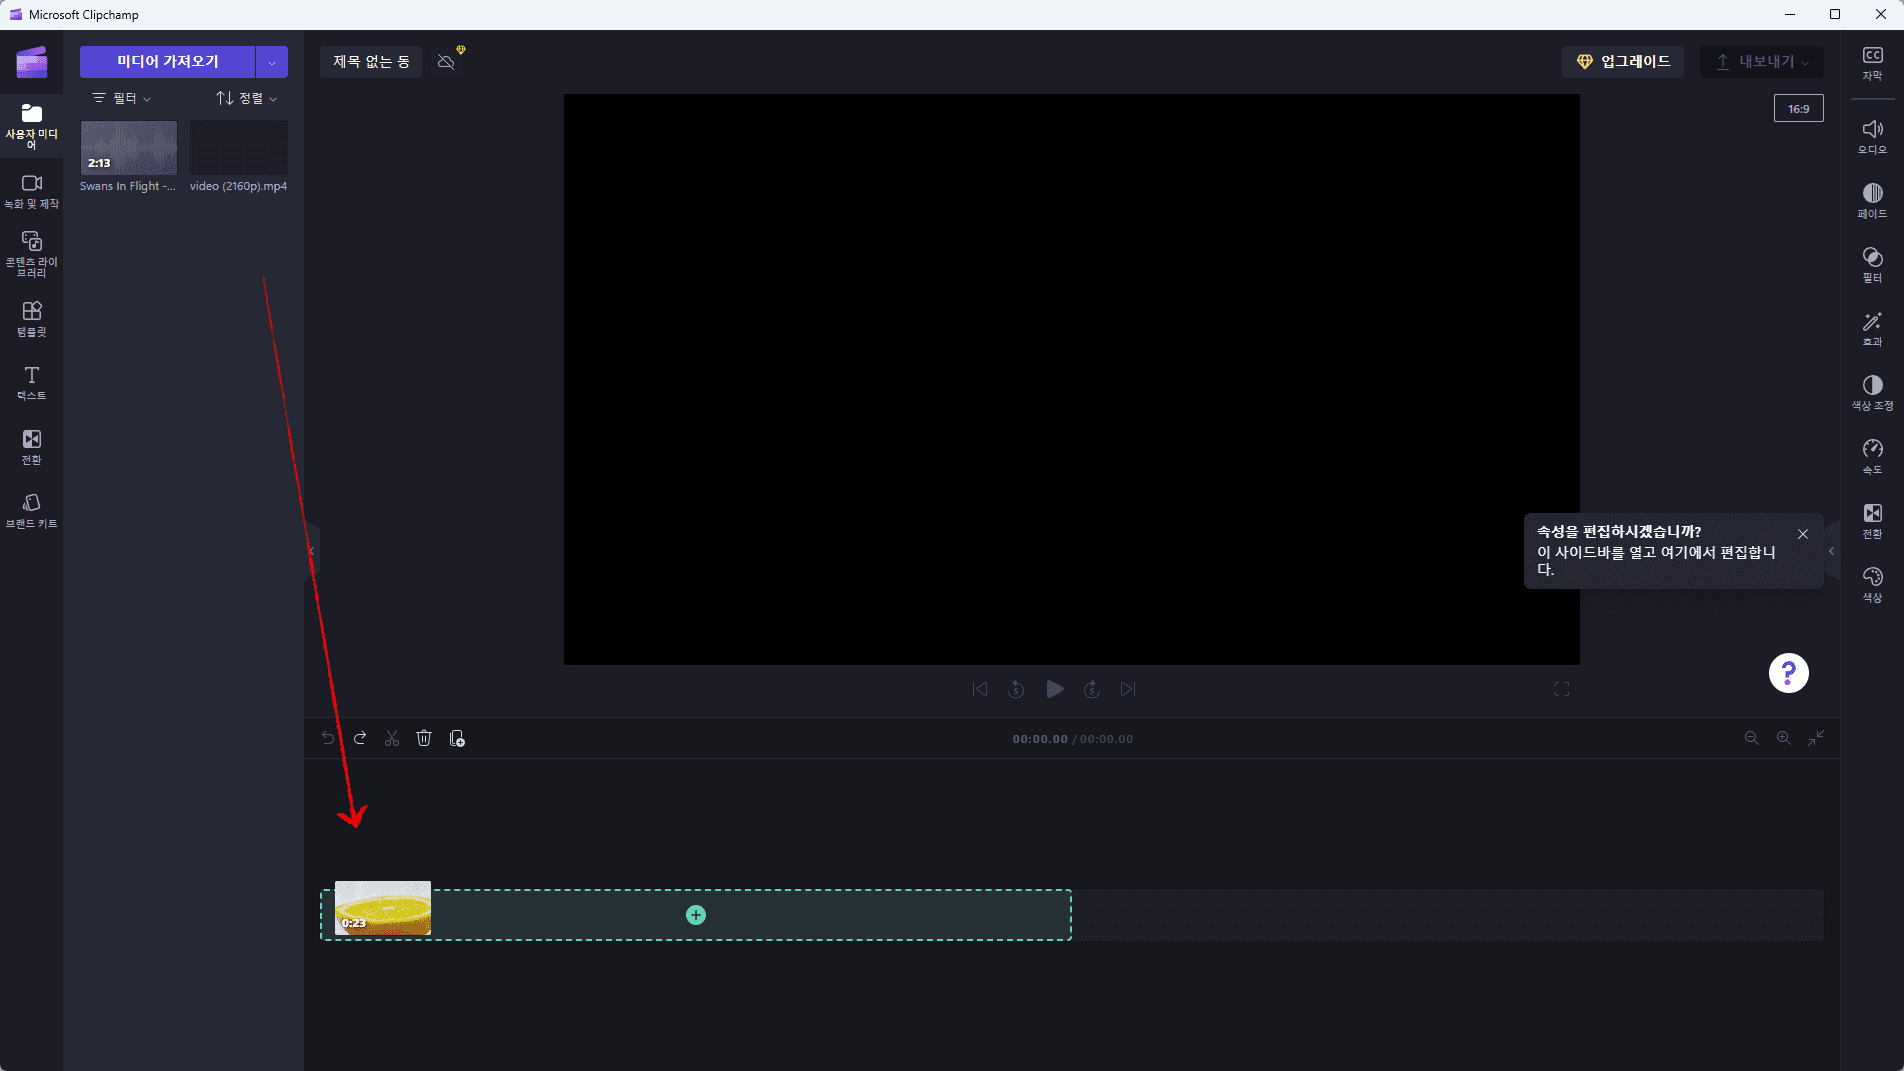
Task: Open help with the question mark button
Action: point(1787,673)
